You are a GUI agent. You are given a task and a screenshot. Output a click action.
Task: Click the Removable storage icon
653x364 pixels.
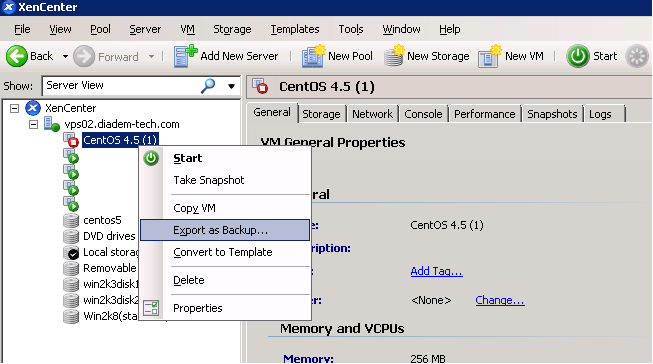tap(71, 269)
